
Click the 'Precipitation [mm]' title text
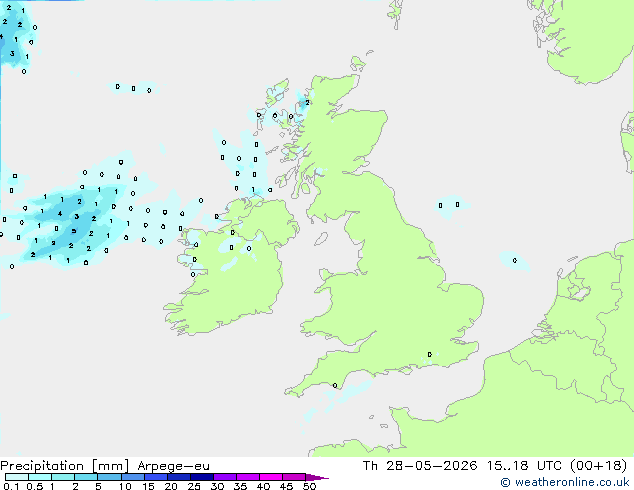point(64,466)
